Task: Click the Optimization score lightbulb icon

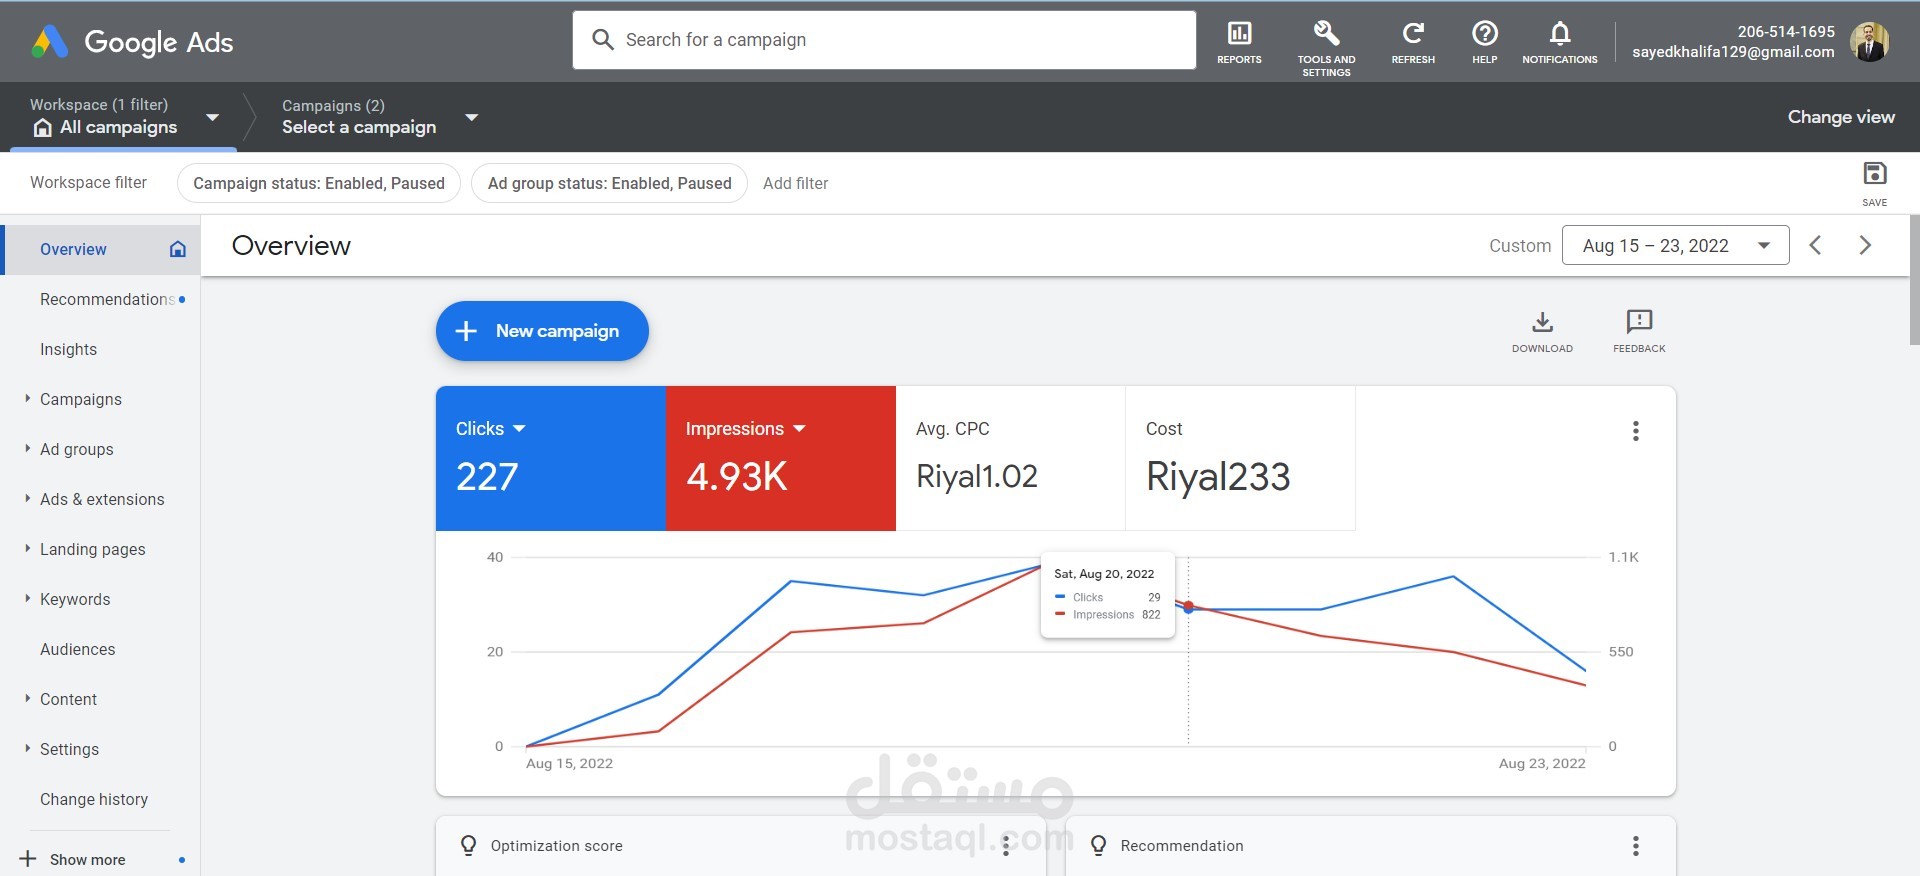Action: pyautogui.click(x=468, y=846)
